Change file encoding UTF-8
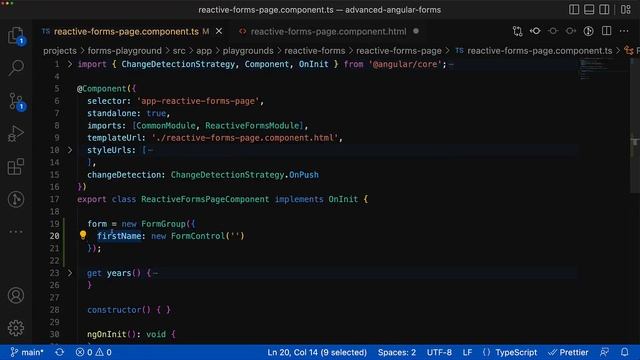The image size is (640, 360). tap(439, 352)
